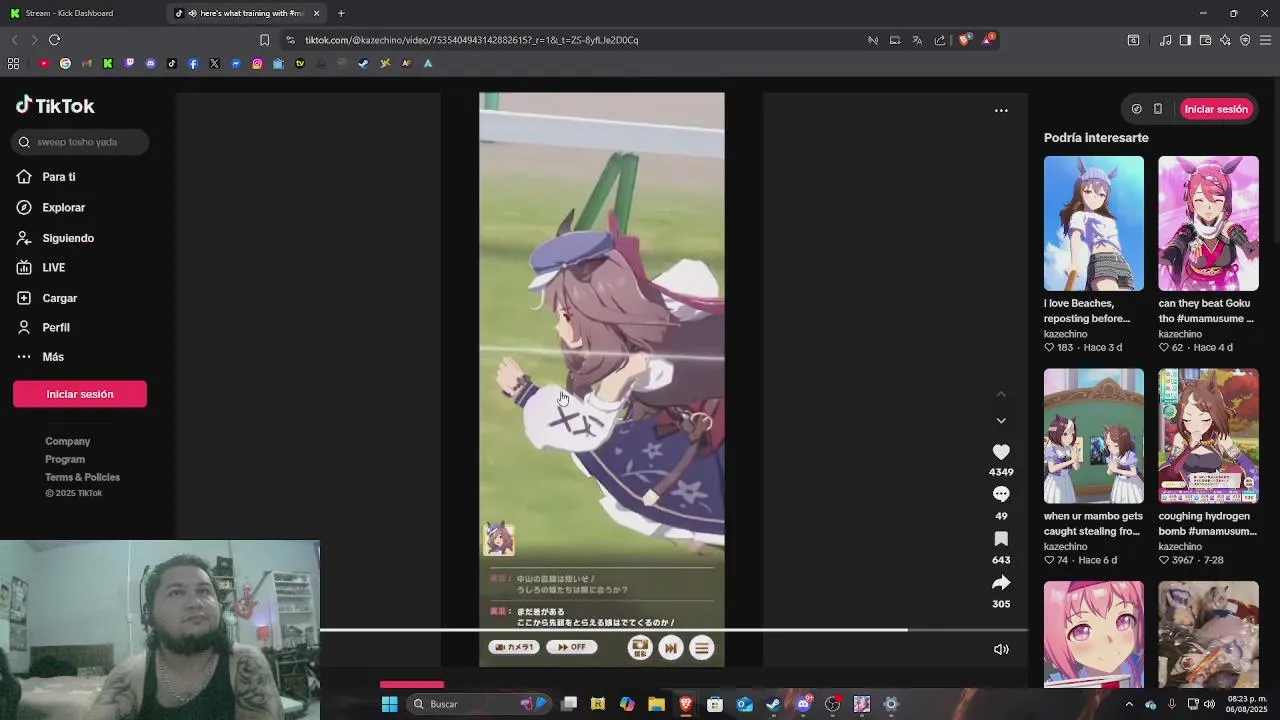
Task: Open Steam from the taskbar
Action: 773,704
